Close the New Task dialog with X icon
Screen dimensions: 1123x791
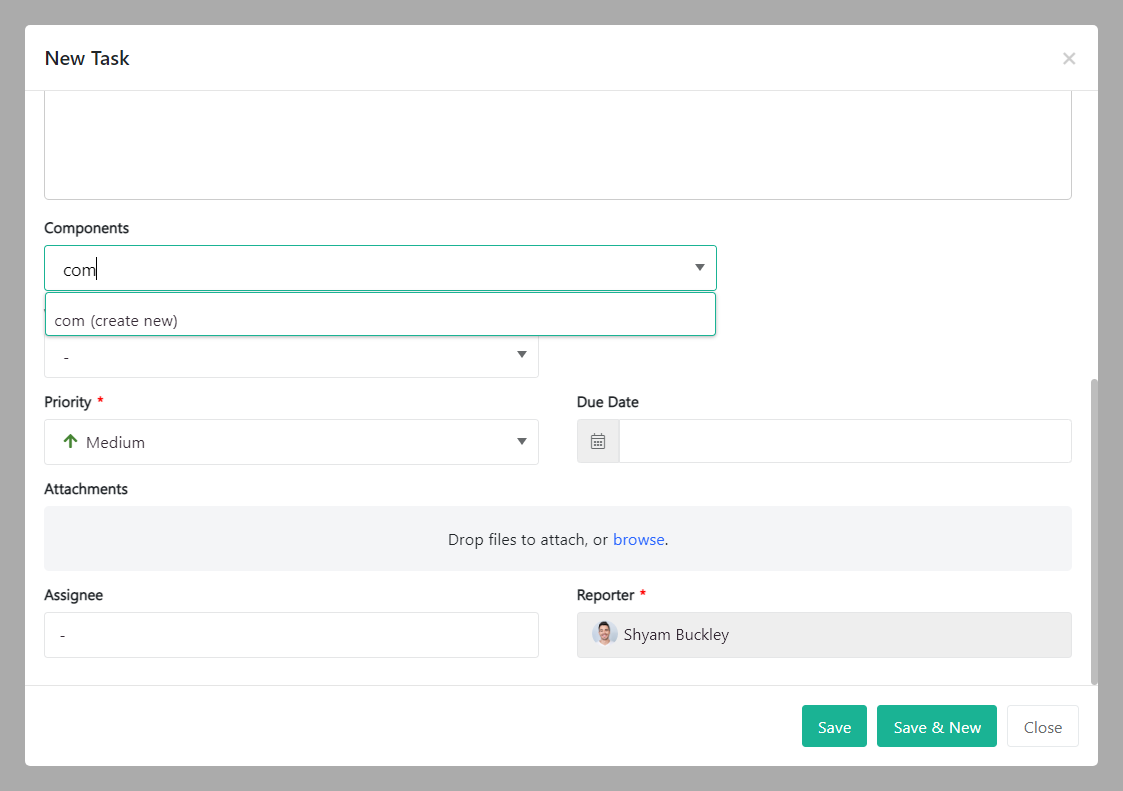click(x=1069, y=59)
